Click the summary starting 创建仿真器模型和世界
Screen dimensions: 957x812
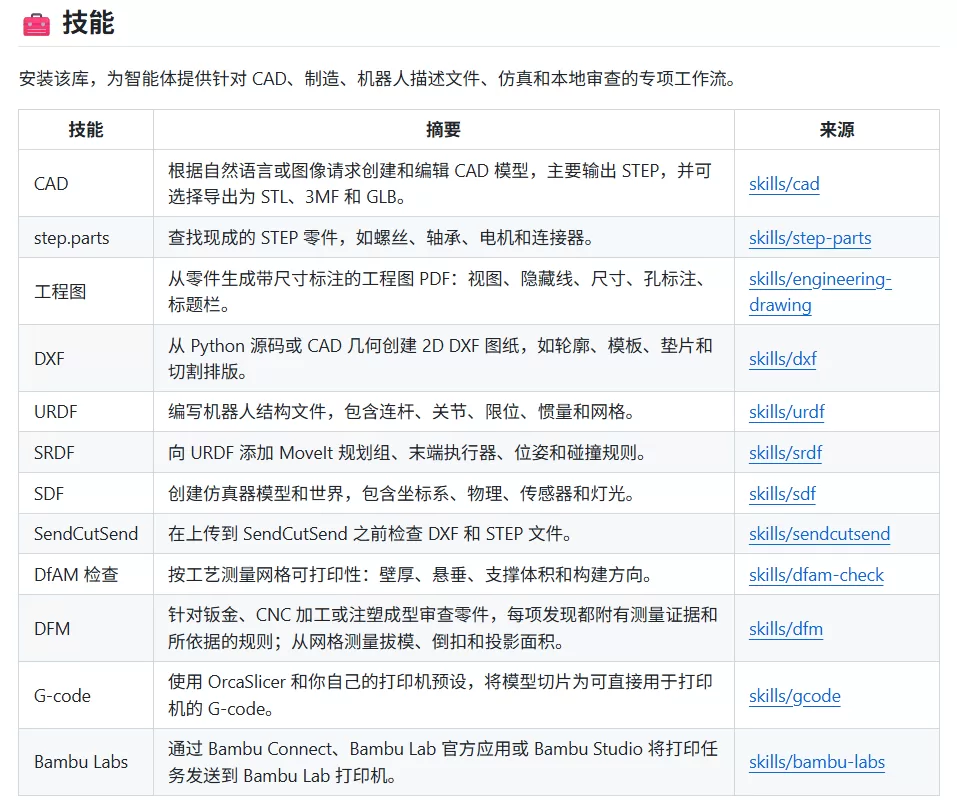coord(401,493)
